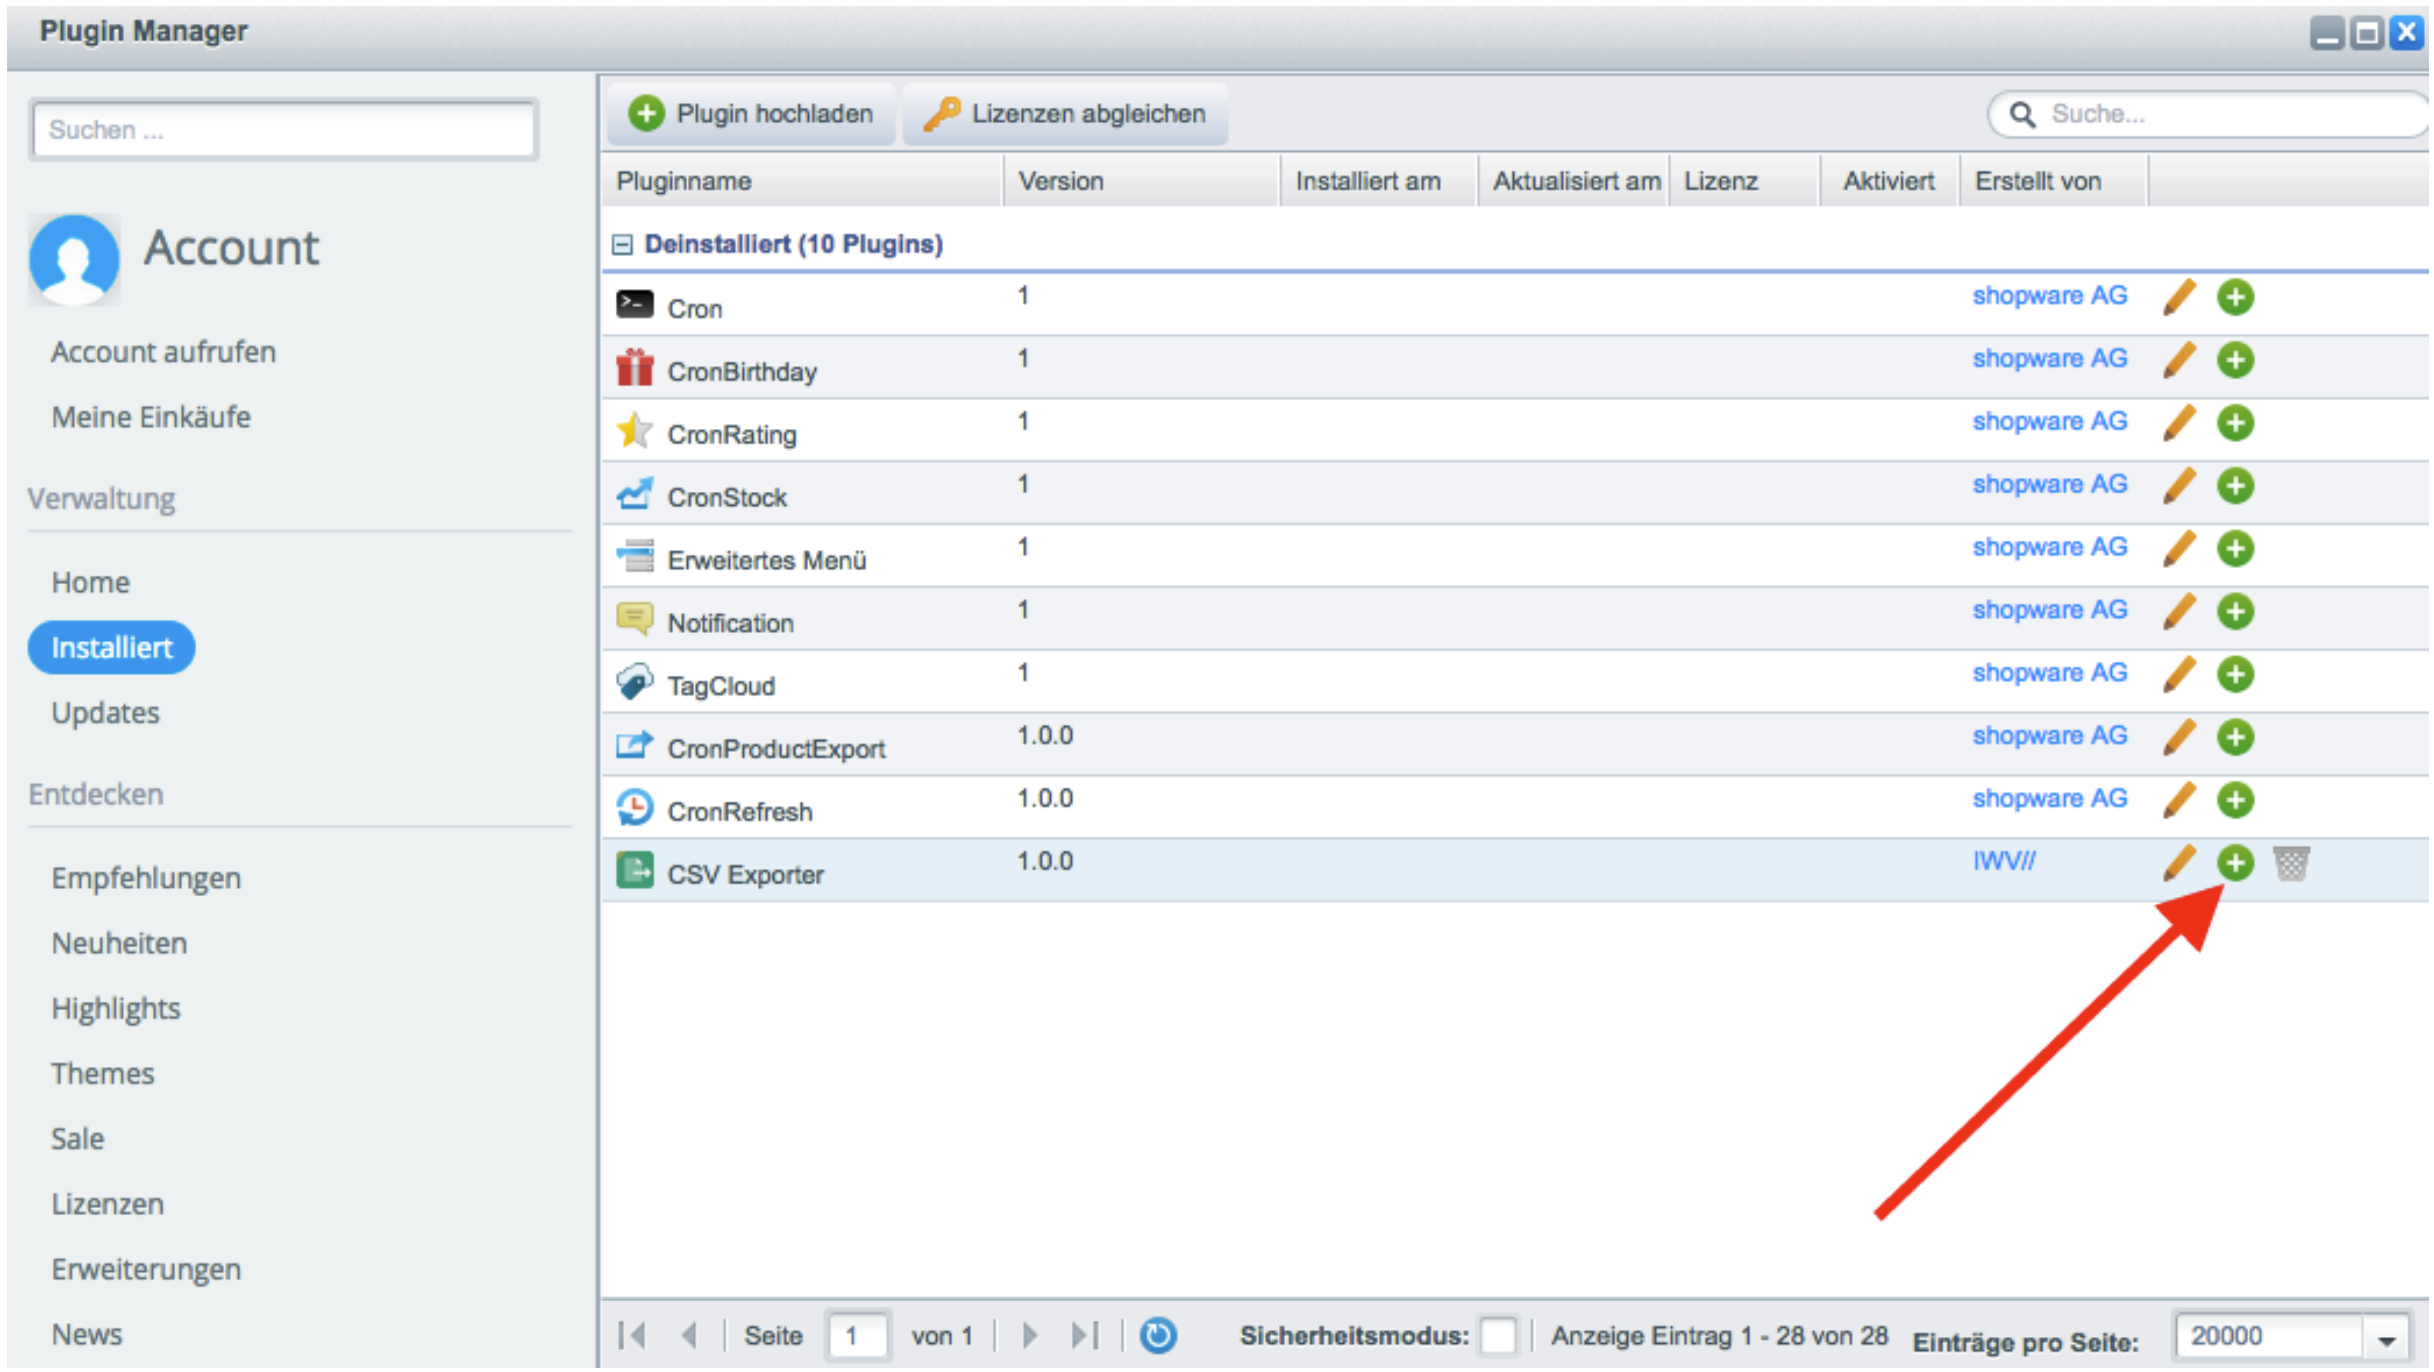This screenshot has width=2434, height=1372.
Task: Click the page number field
Action: click(856, 1336)
